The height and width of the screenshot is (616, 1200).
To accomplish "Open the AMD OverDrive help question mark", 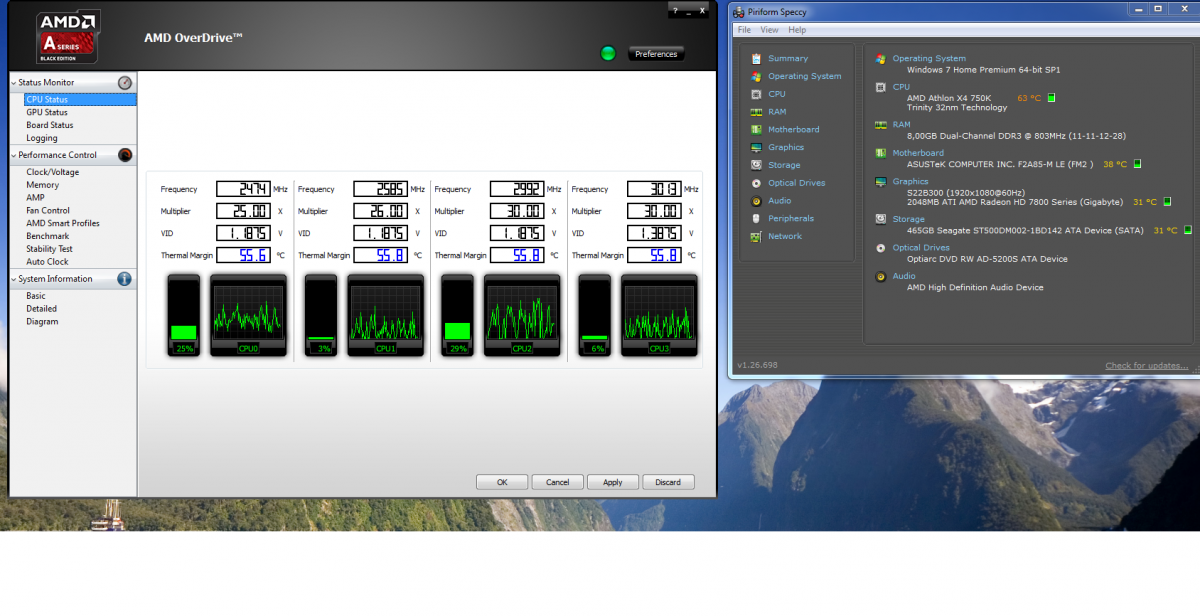I will (x=675, y=10).
